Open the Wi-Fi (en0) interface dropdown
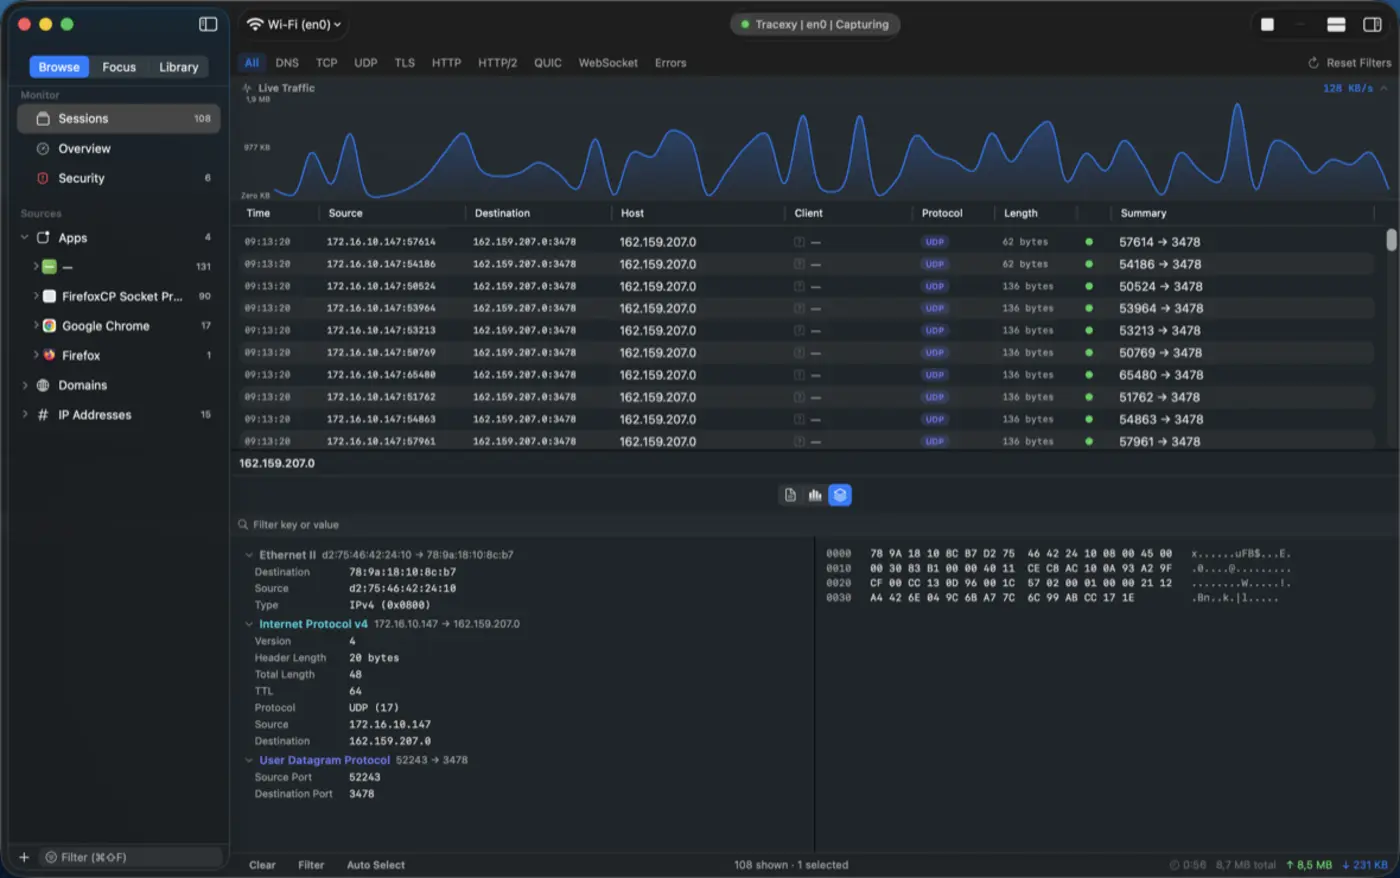1400x878 pixels. coord(293,24)
